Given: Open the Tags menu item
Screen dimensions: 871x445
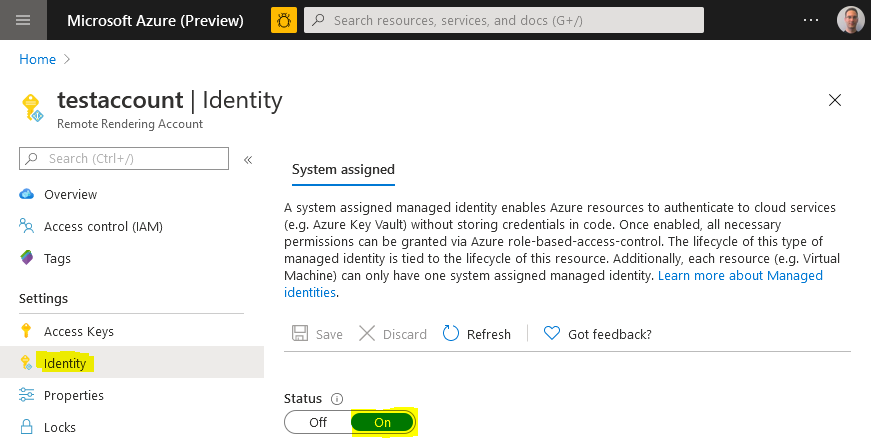Looking at the screenshot, I should (x=57, y=258).
